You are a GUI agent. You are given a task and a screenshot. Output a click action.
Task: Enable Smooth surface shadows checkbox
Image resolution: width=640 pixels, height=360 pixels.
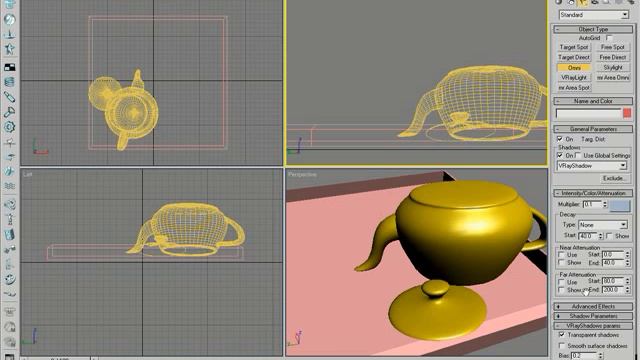(562, 346)
